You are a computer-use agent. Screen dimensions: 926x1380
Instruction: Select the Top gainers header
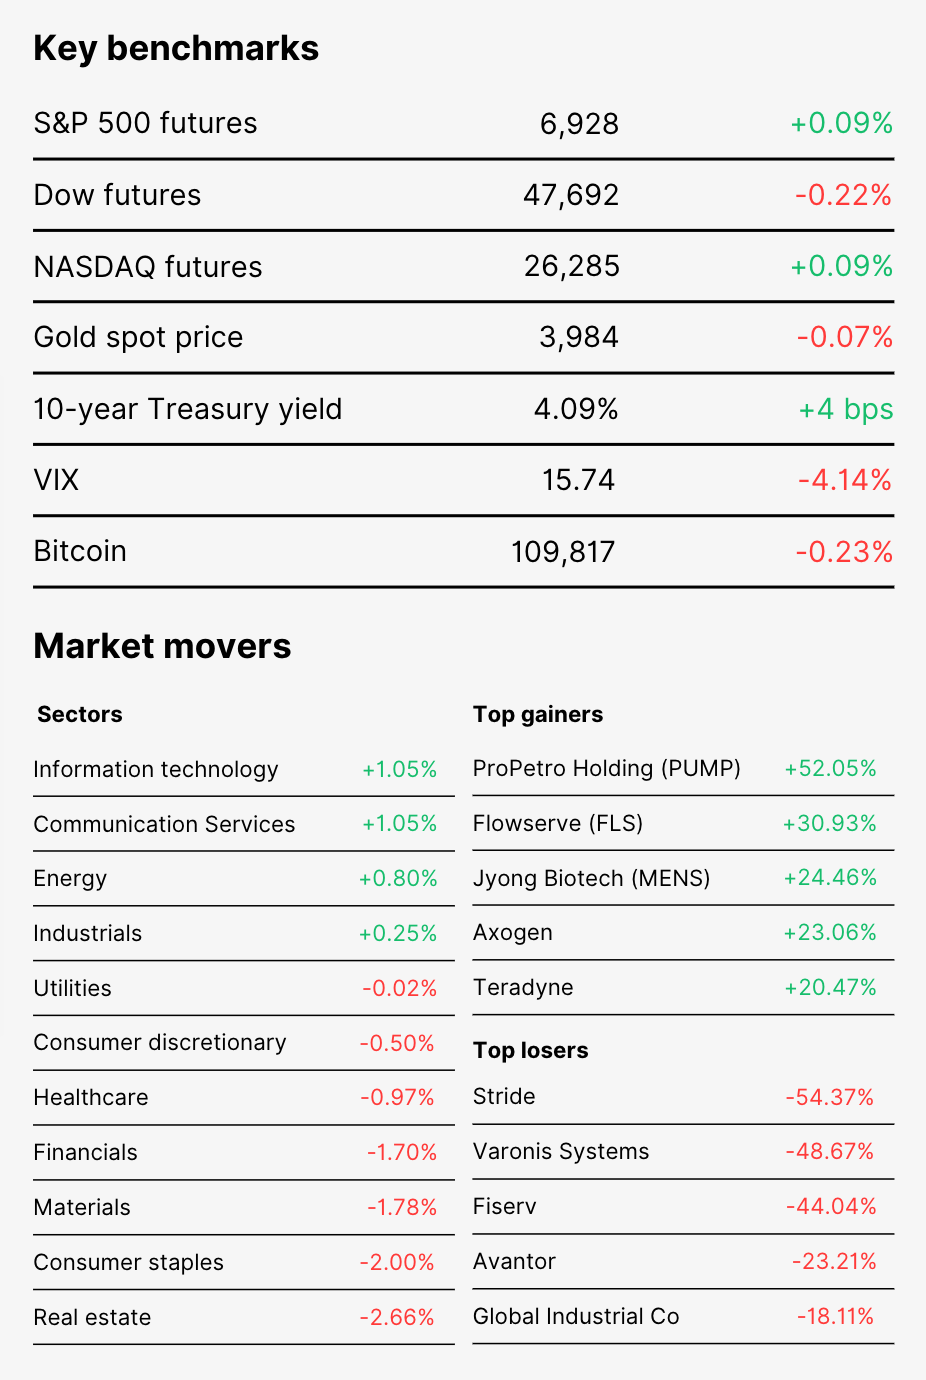click(538, 714)
